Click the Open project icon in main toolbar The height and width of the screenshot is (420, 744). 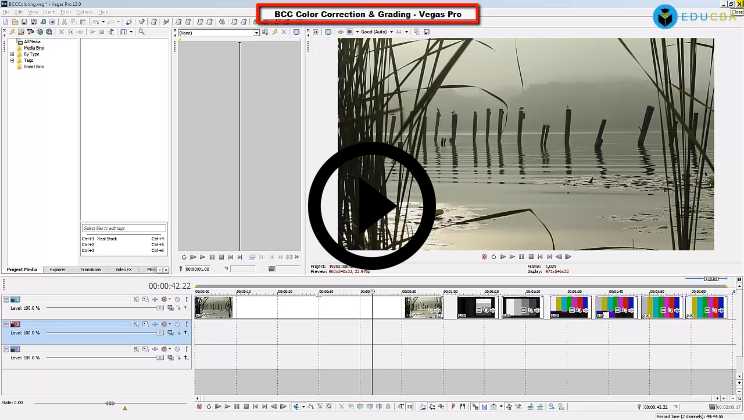16,21
